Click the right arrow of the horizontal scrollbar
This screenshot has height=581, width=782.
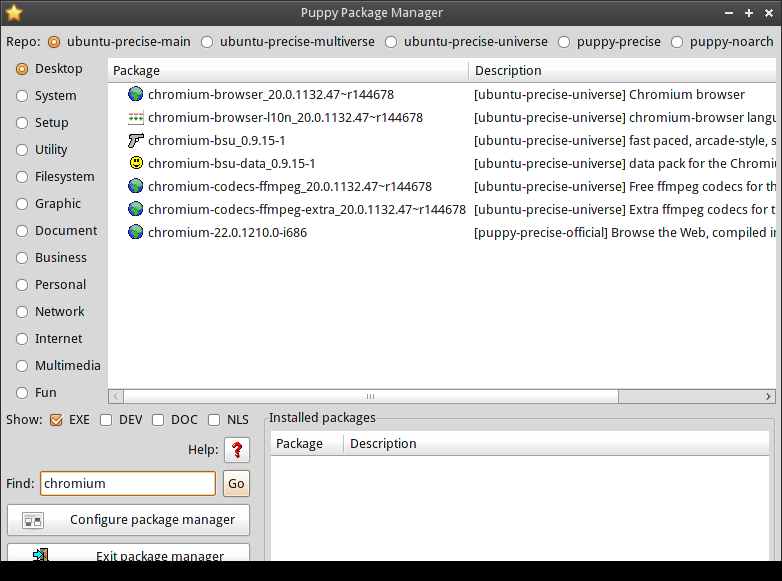click(x=769, y=396)
